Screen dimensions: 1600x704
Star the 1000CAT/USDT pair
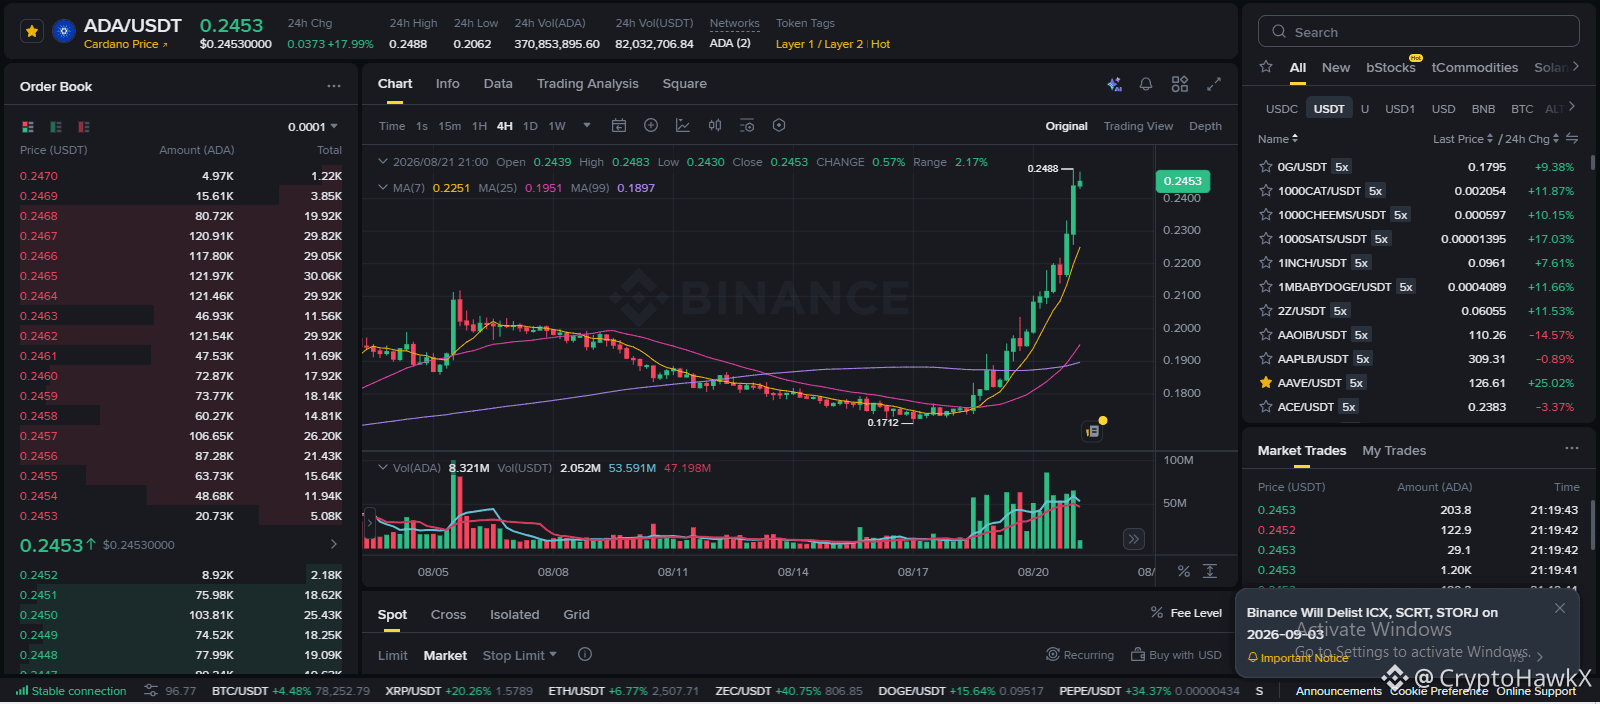point(1266,191)
